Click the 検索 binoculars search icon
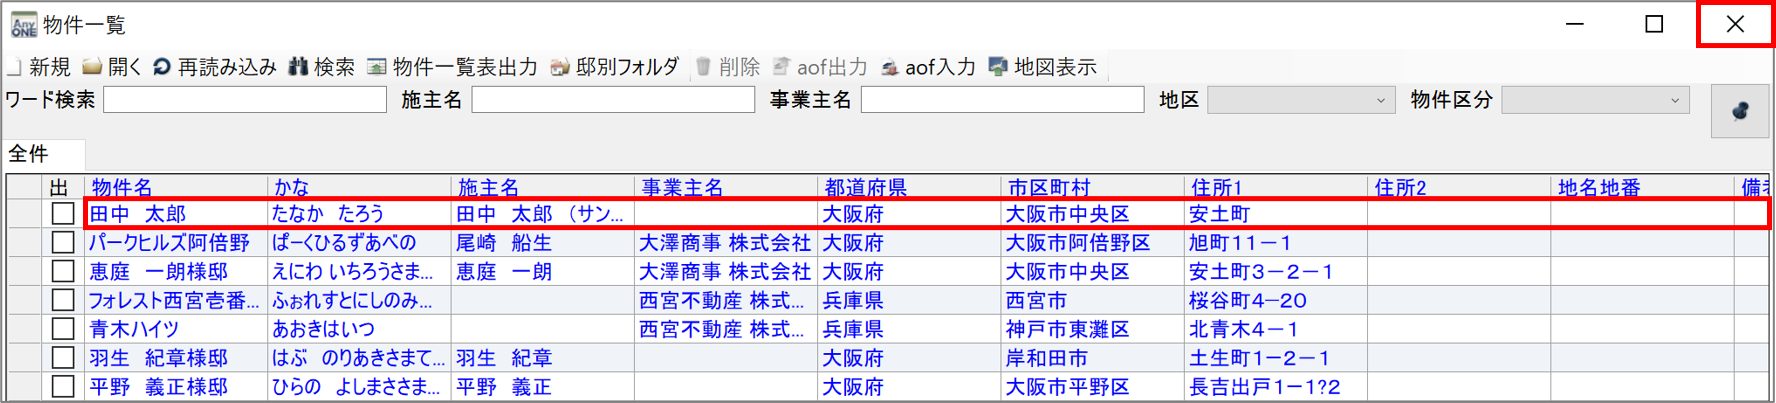The image size is (1776, 403). pos(298,67)
